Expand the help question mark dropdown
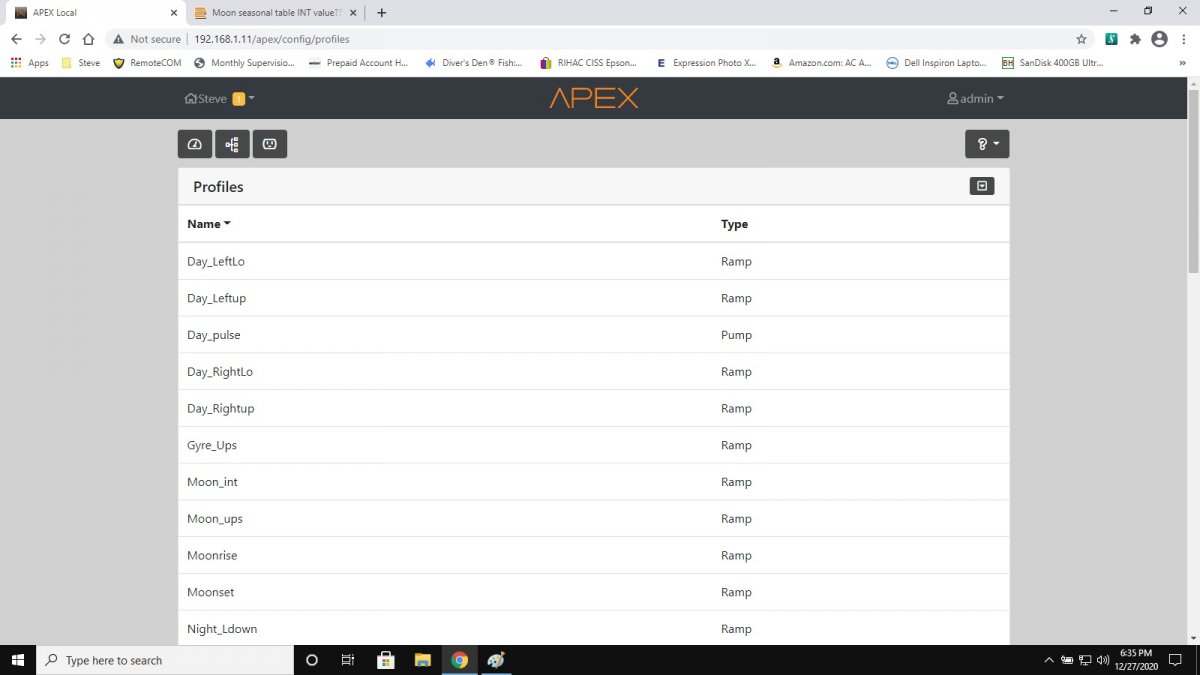The height and width of the screenshot is (675, 1200). [x=987, y=144]
